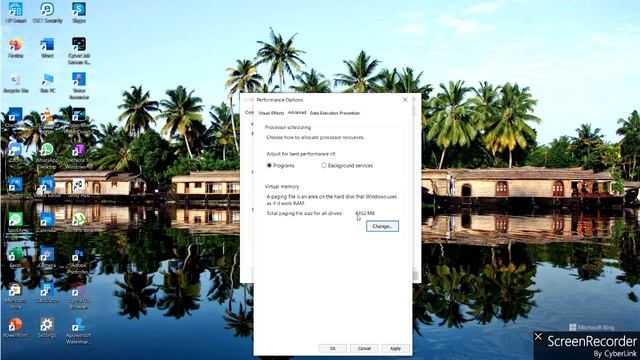Select the This PC desktop icon
The height and width of the screenshot is (360, 640).
point(47,83)
